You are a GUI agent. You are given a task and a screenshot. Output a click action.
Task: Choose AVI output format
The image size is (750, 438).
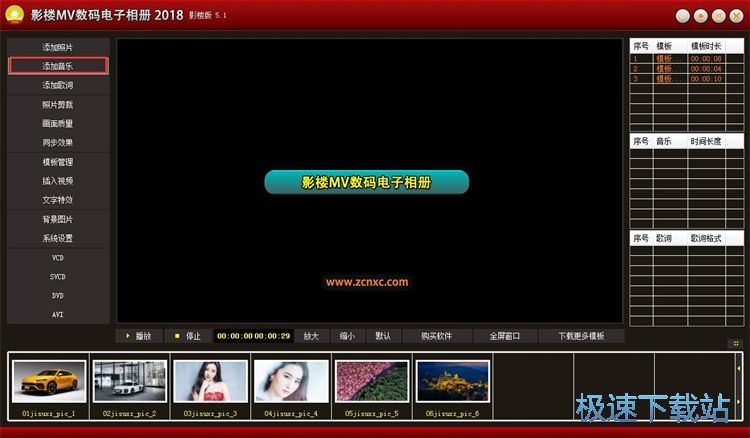click(58, 315)
